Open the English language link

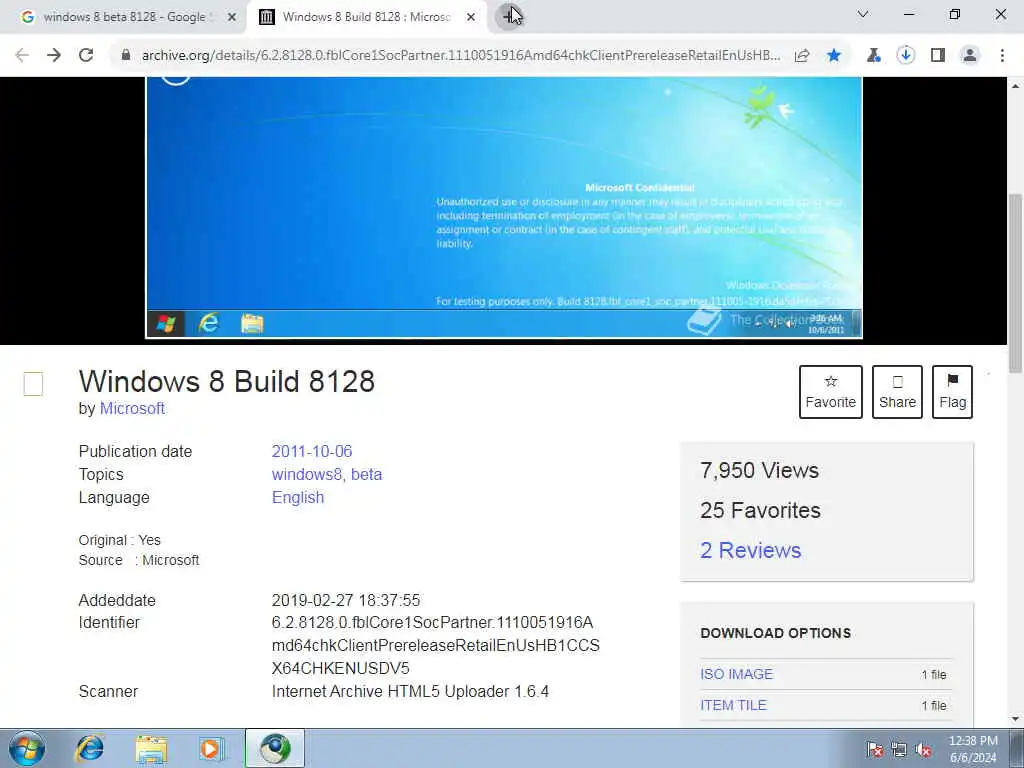point(298,497)
